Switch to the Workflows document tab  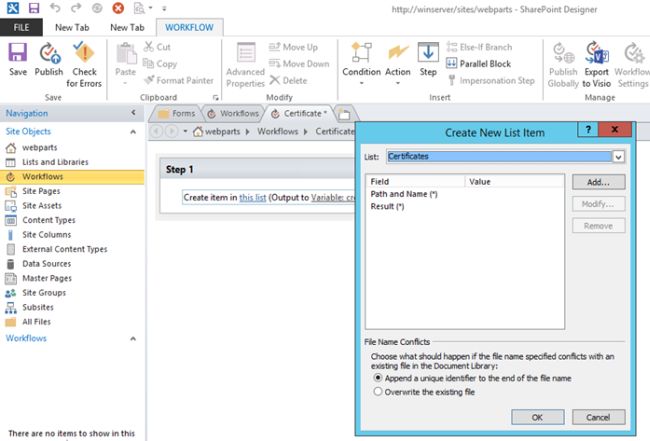[233, 113]
